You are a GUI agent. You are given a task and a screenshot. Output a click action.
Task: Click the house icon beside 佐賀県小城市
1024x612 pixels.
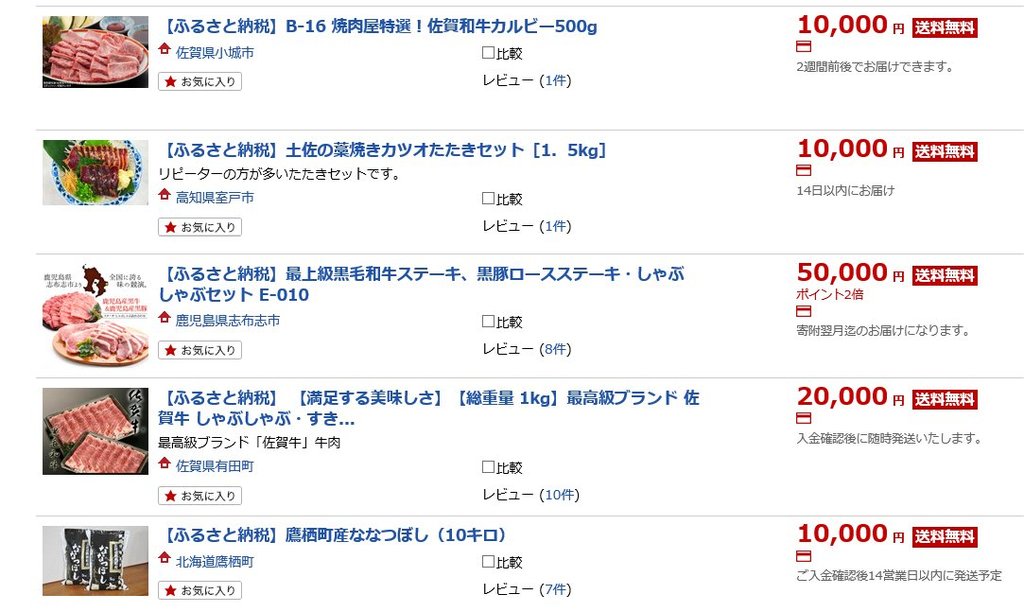(x=165, y=50)
